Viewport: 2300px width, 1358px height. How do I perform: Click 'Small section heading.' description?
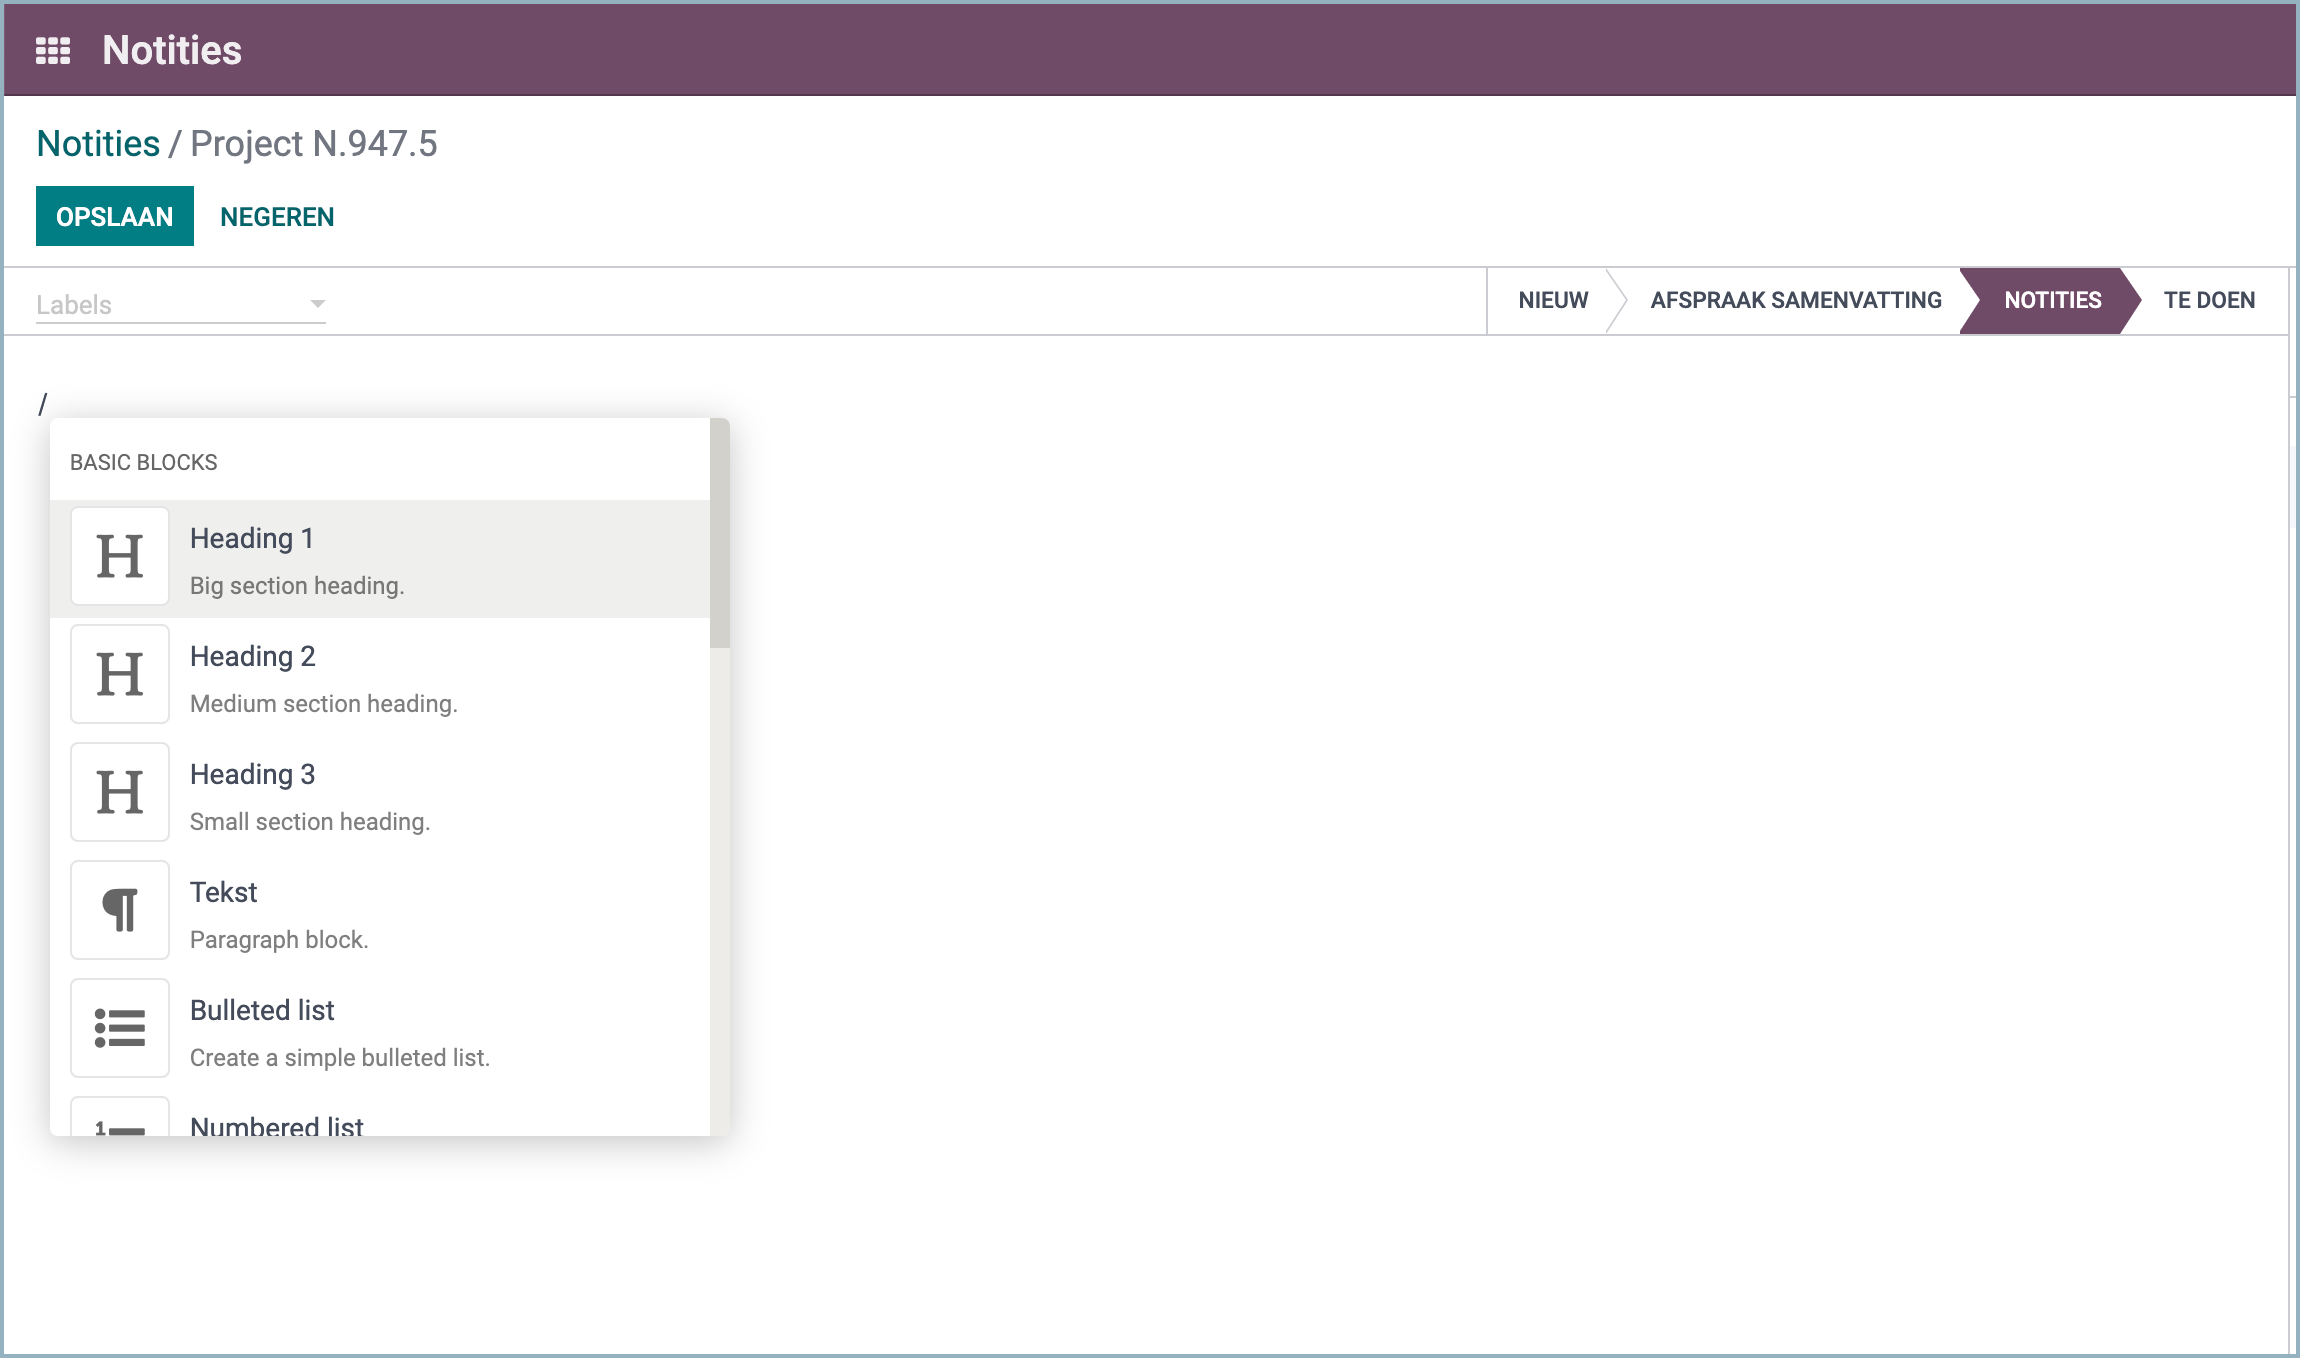coord(310,822)
